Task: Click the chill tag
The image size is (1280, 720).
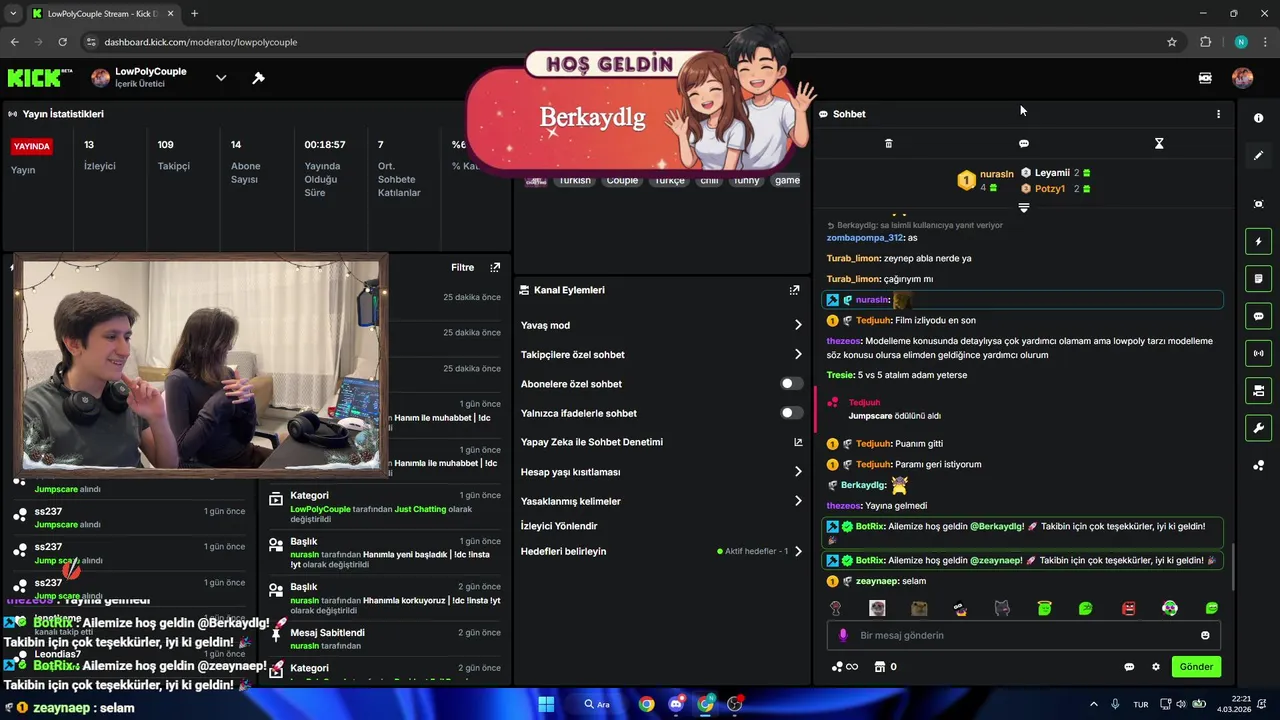Action: [x=709, y=180]
